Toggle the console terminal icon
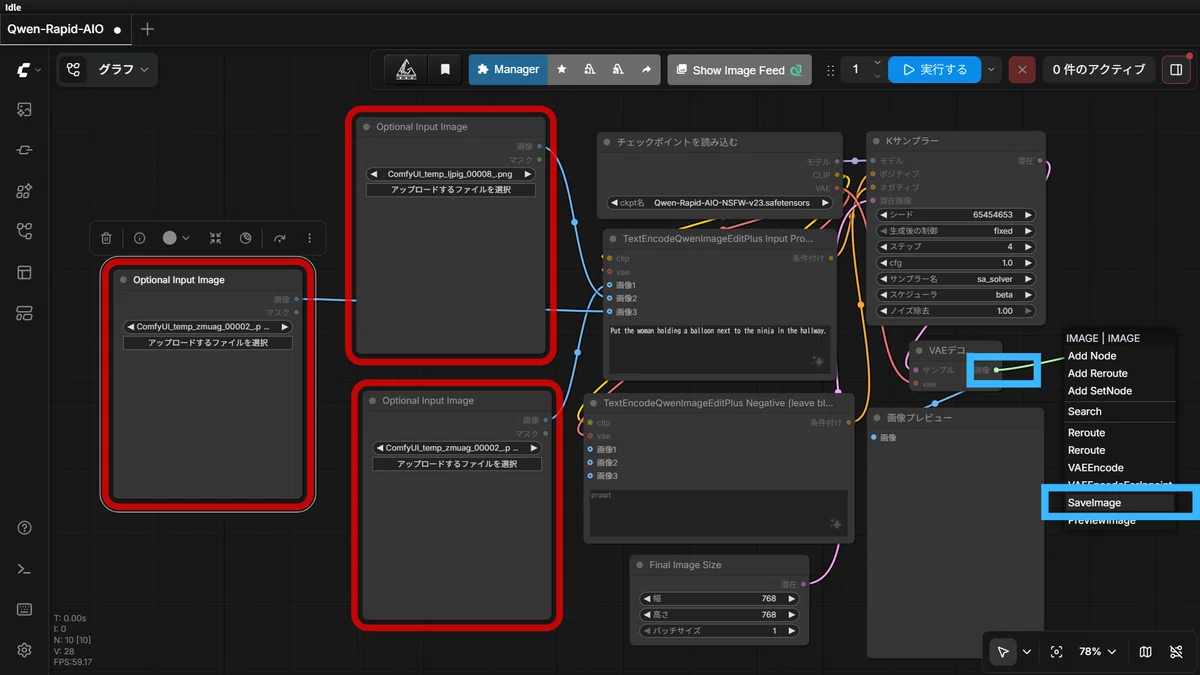 (x=25, y=569)
